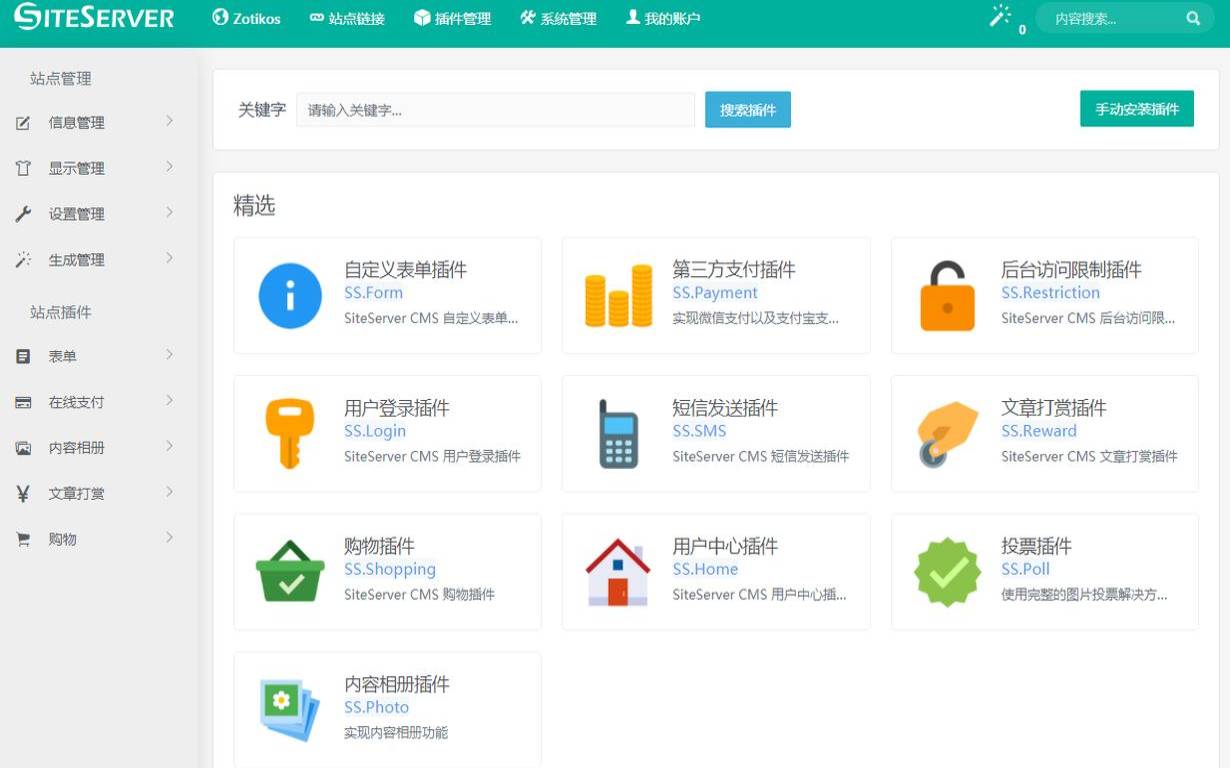Select the 短信发送插件 phone icon
Image resolution: width=1230 pixels, height=768 pixels.
click(617, 433)
